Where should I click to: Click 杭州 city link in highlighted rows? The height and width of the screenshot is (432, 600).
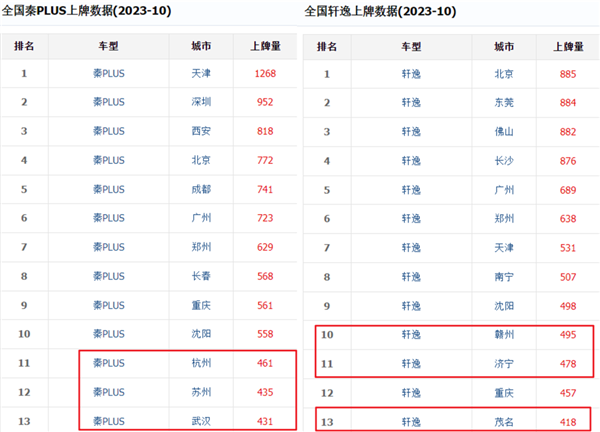[x=200, y=363]
